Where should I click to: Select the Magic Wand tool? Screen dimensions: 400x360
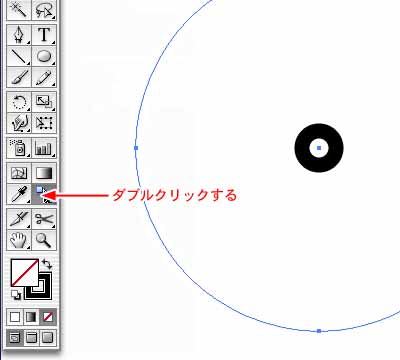coord(19,9)
